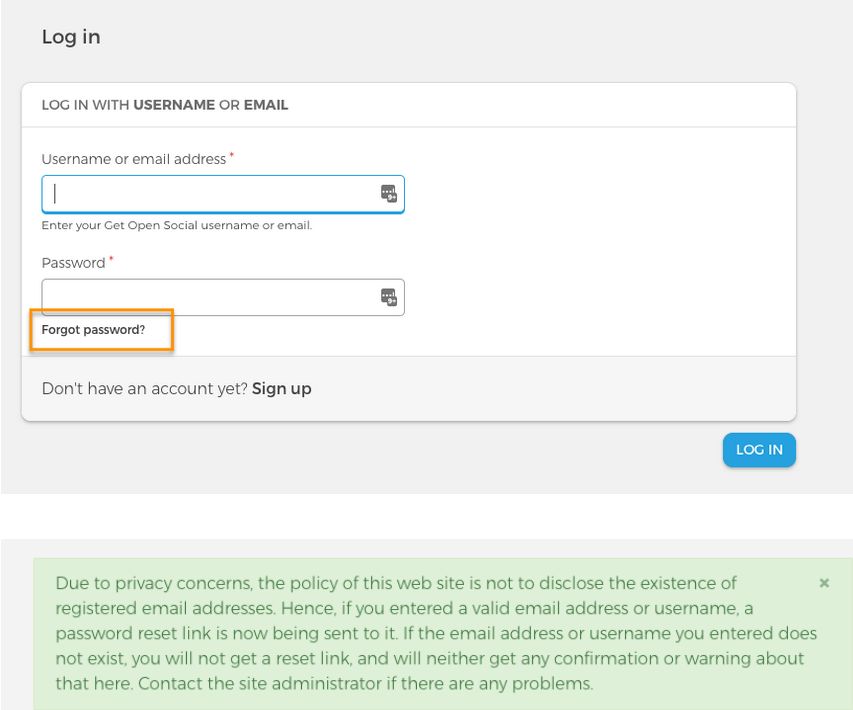Click the Username or email address label

pyautogui.click(x=134, y=159)
